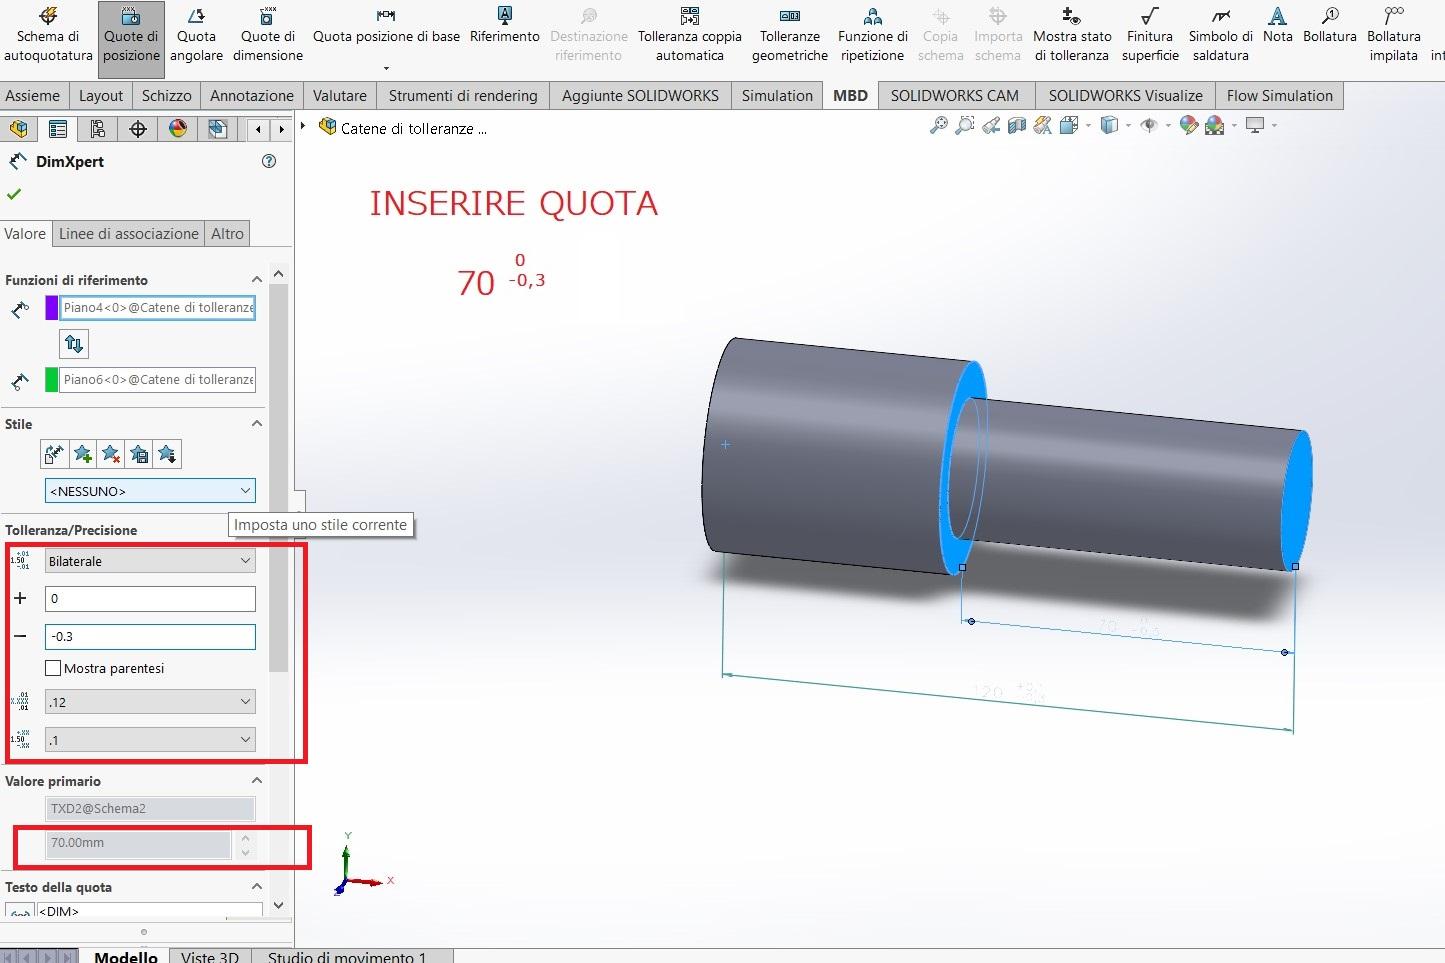Open Edit appearance color ball
The height and width of the screenshot is (963, 1445).
click(1188, 125)
